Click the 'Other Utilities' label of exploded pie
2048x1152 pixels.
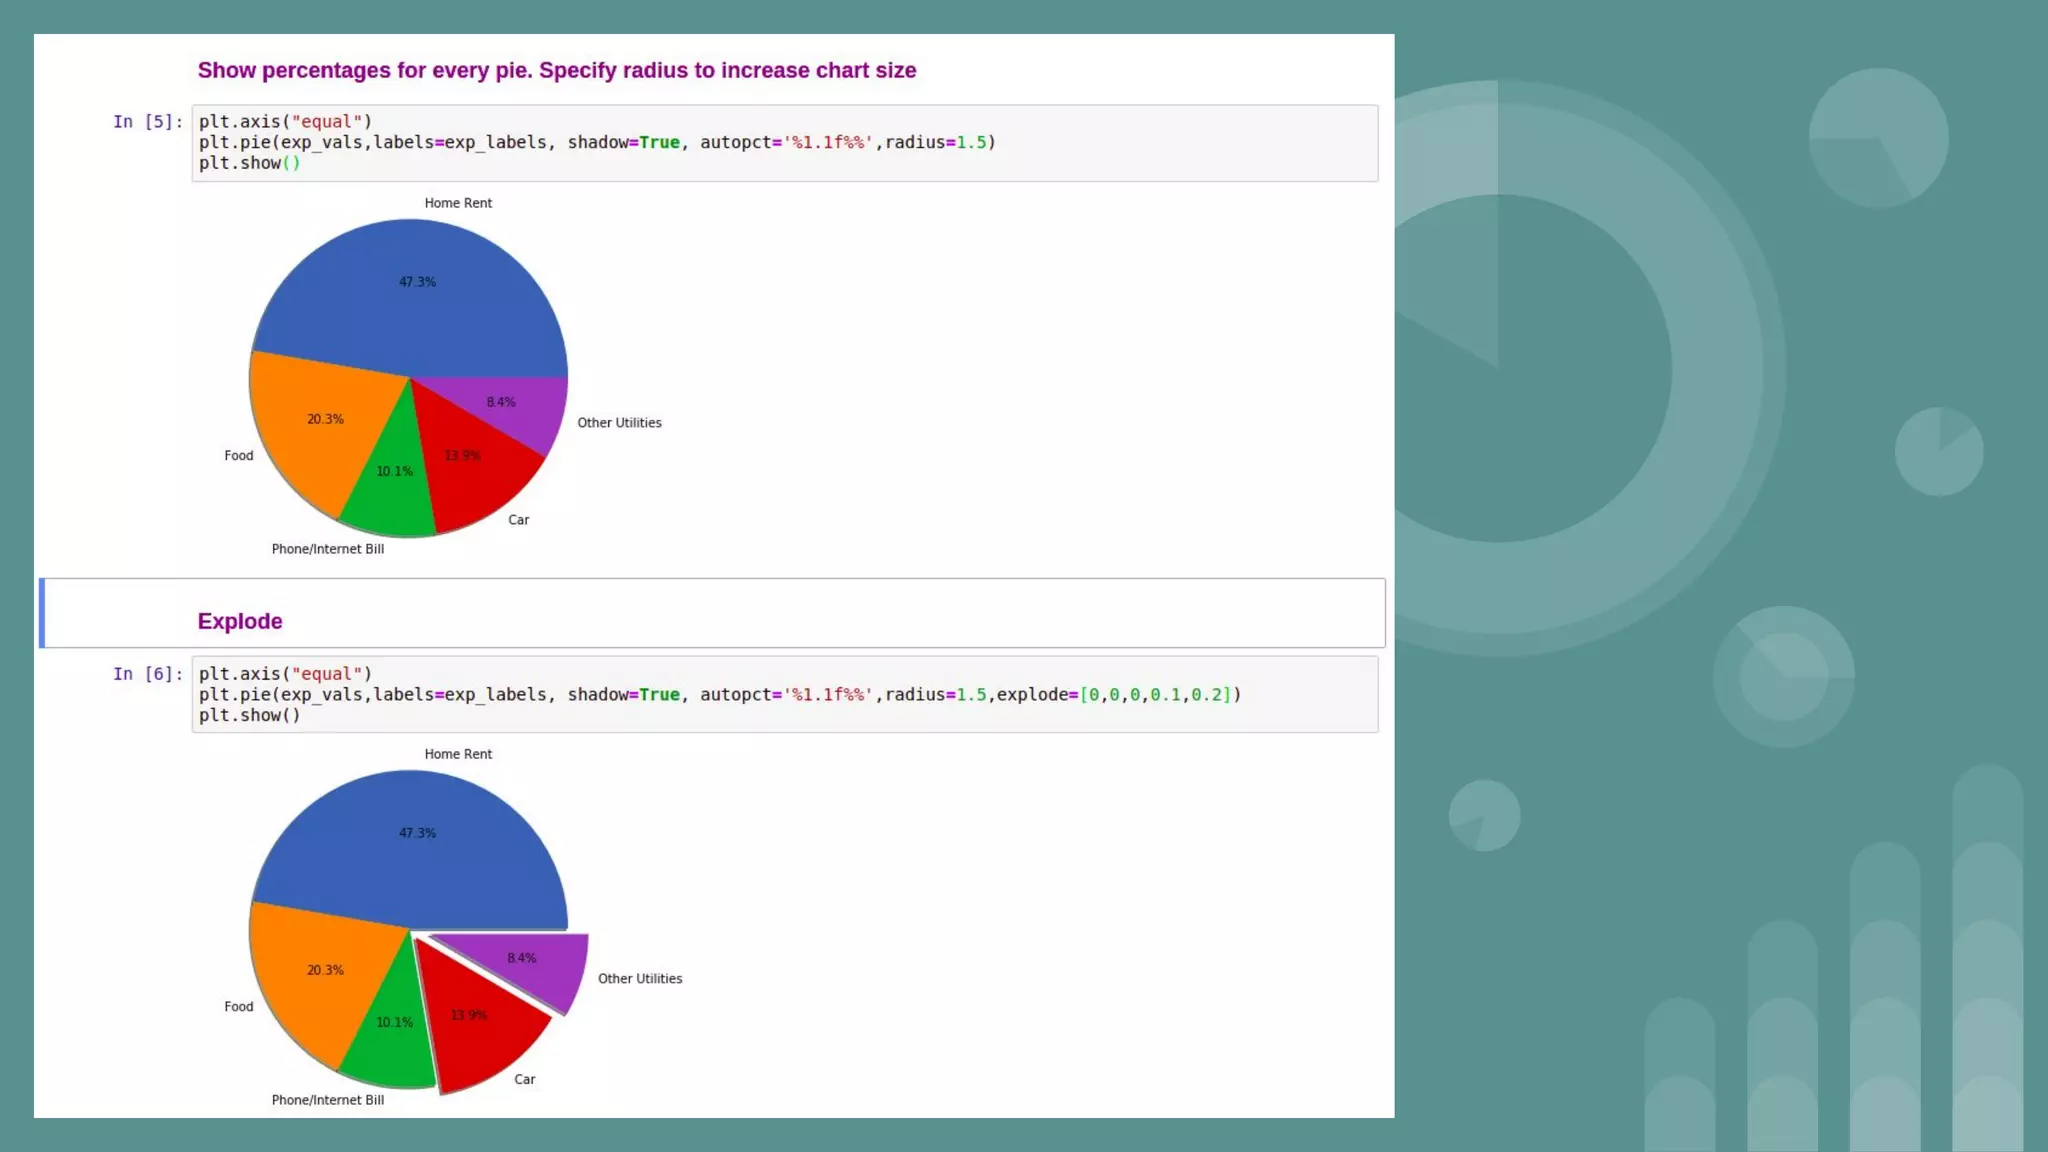click(x=640, y=979)
